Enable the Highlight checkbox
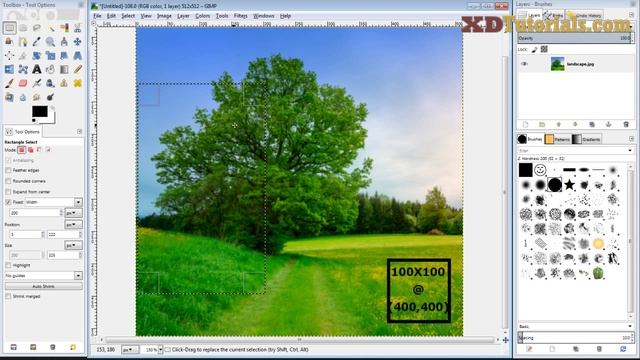Image resolution: width=640 pixels, height=360 pixels. [x=8, y=265]
